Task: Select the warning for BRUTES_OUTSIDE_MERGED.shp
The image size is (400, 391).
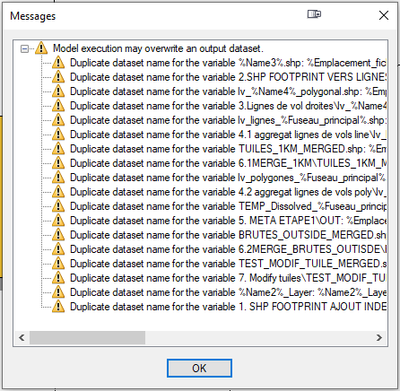Action: coord(228,235)
